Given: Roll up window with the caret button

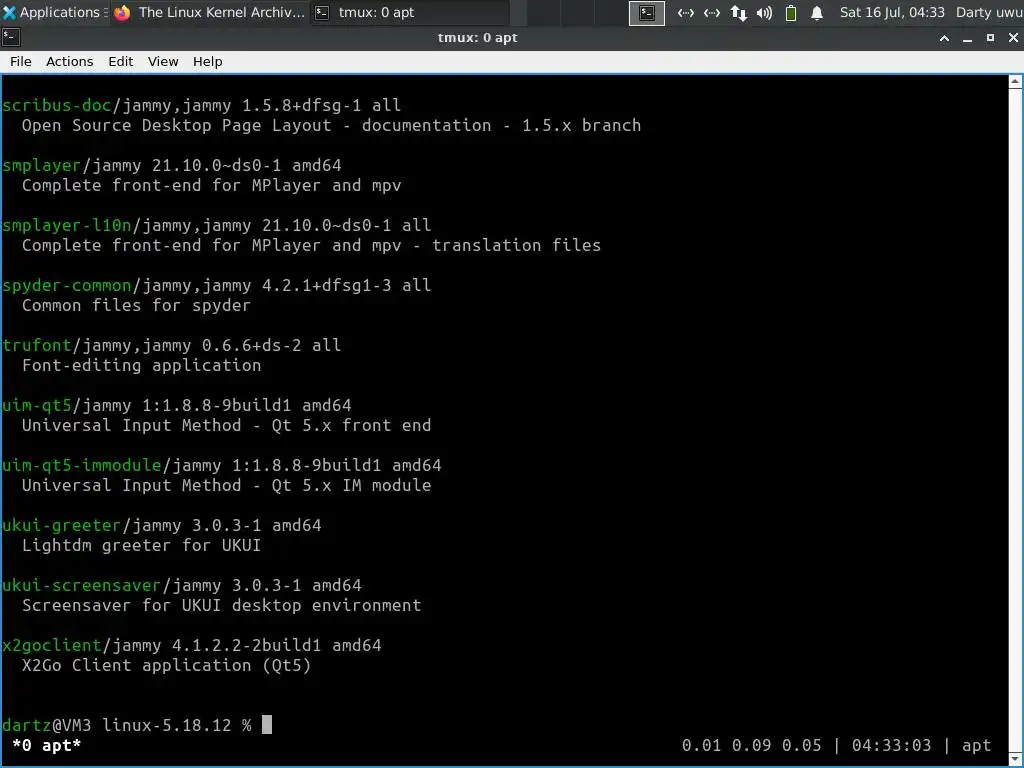Looking at the screenshot, I should (944, 39).
